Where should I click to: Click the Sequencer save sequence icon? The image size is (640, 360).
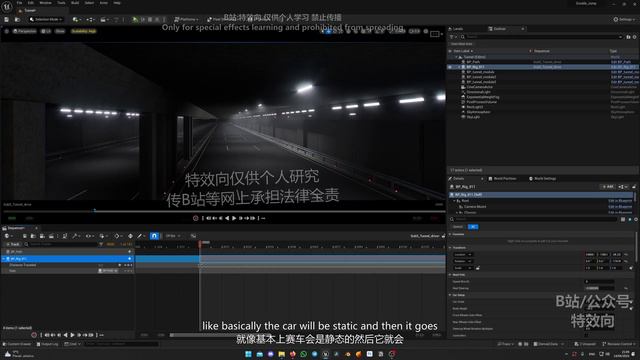[x=24, y=236]
